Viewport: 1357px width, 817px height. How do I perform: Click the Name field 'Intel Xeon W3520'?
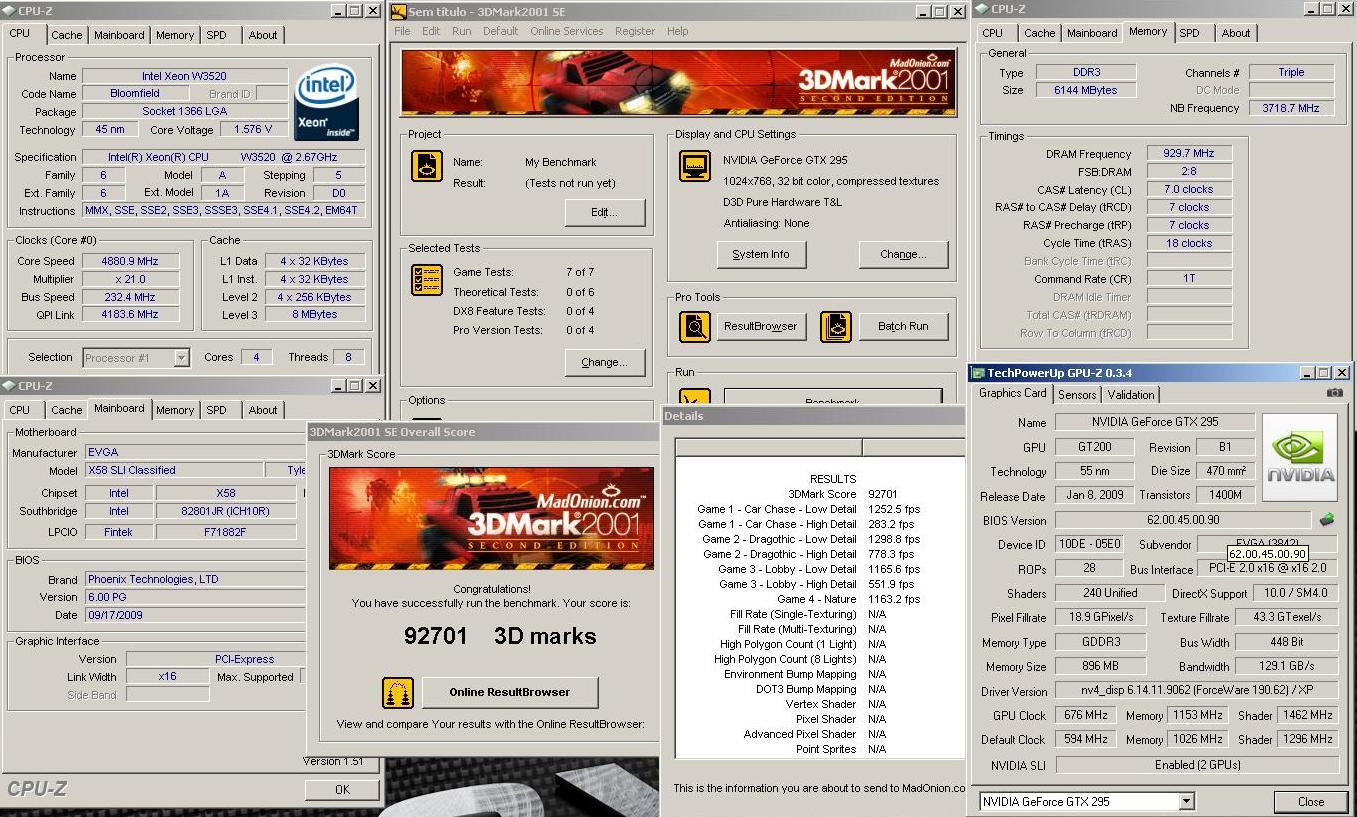tap(185, 76)
